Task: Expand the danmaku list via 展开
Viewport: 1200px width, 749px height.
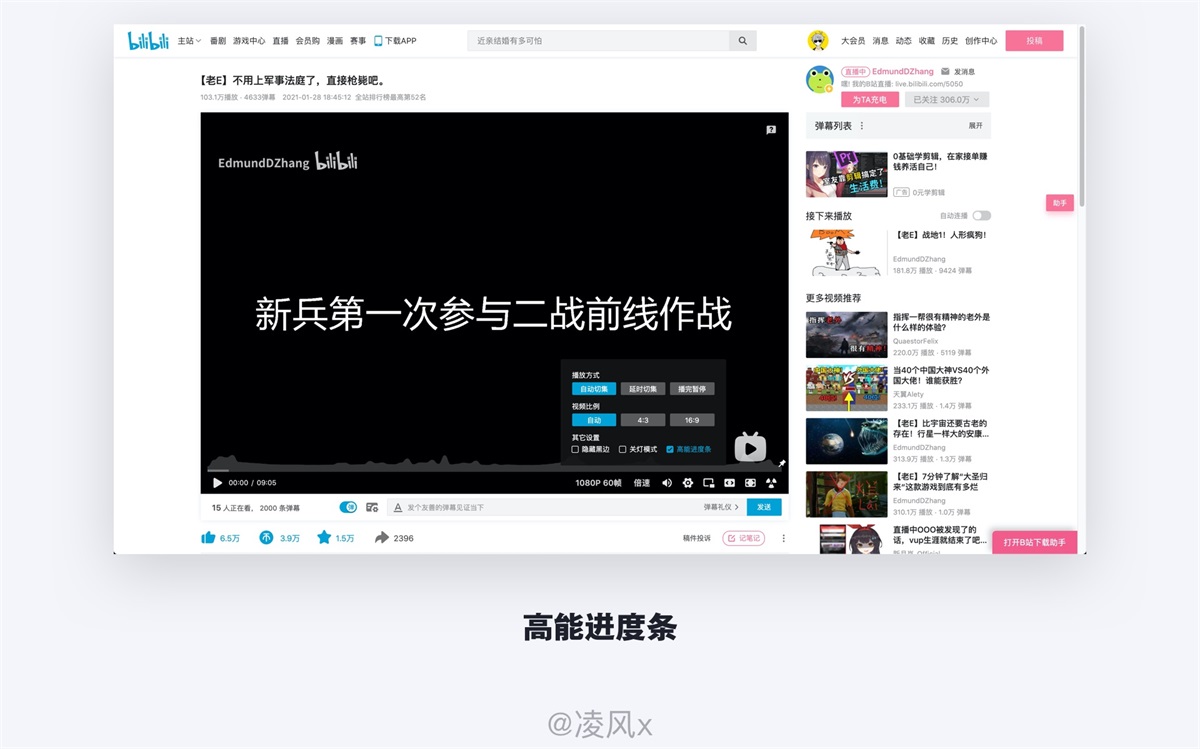Action: pyautogui.click(x=975, y=126)
